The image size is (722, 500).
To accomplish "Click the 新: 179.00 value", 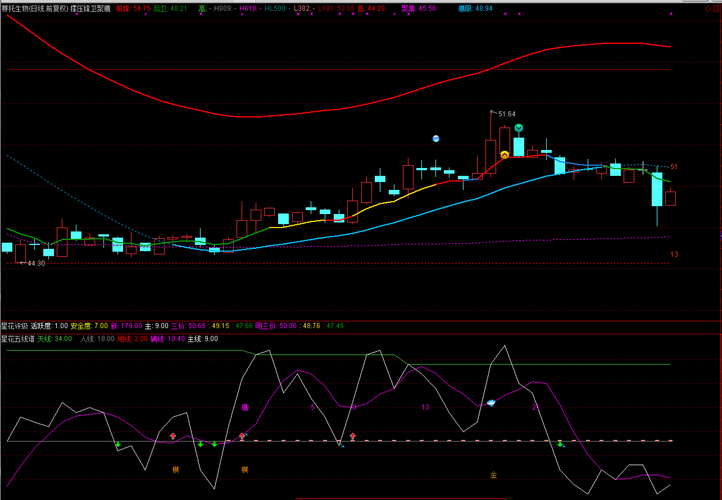I will 126,326.
